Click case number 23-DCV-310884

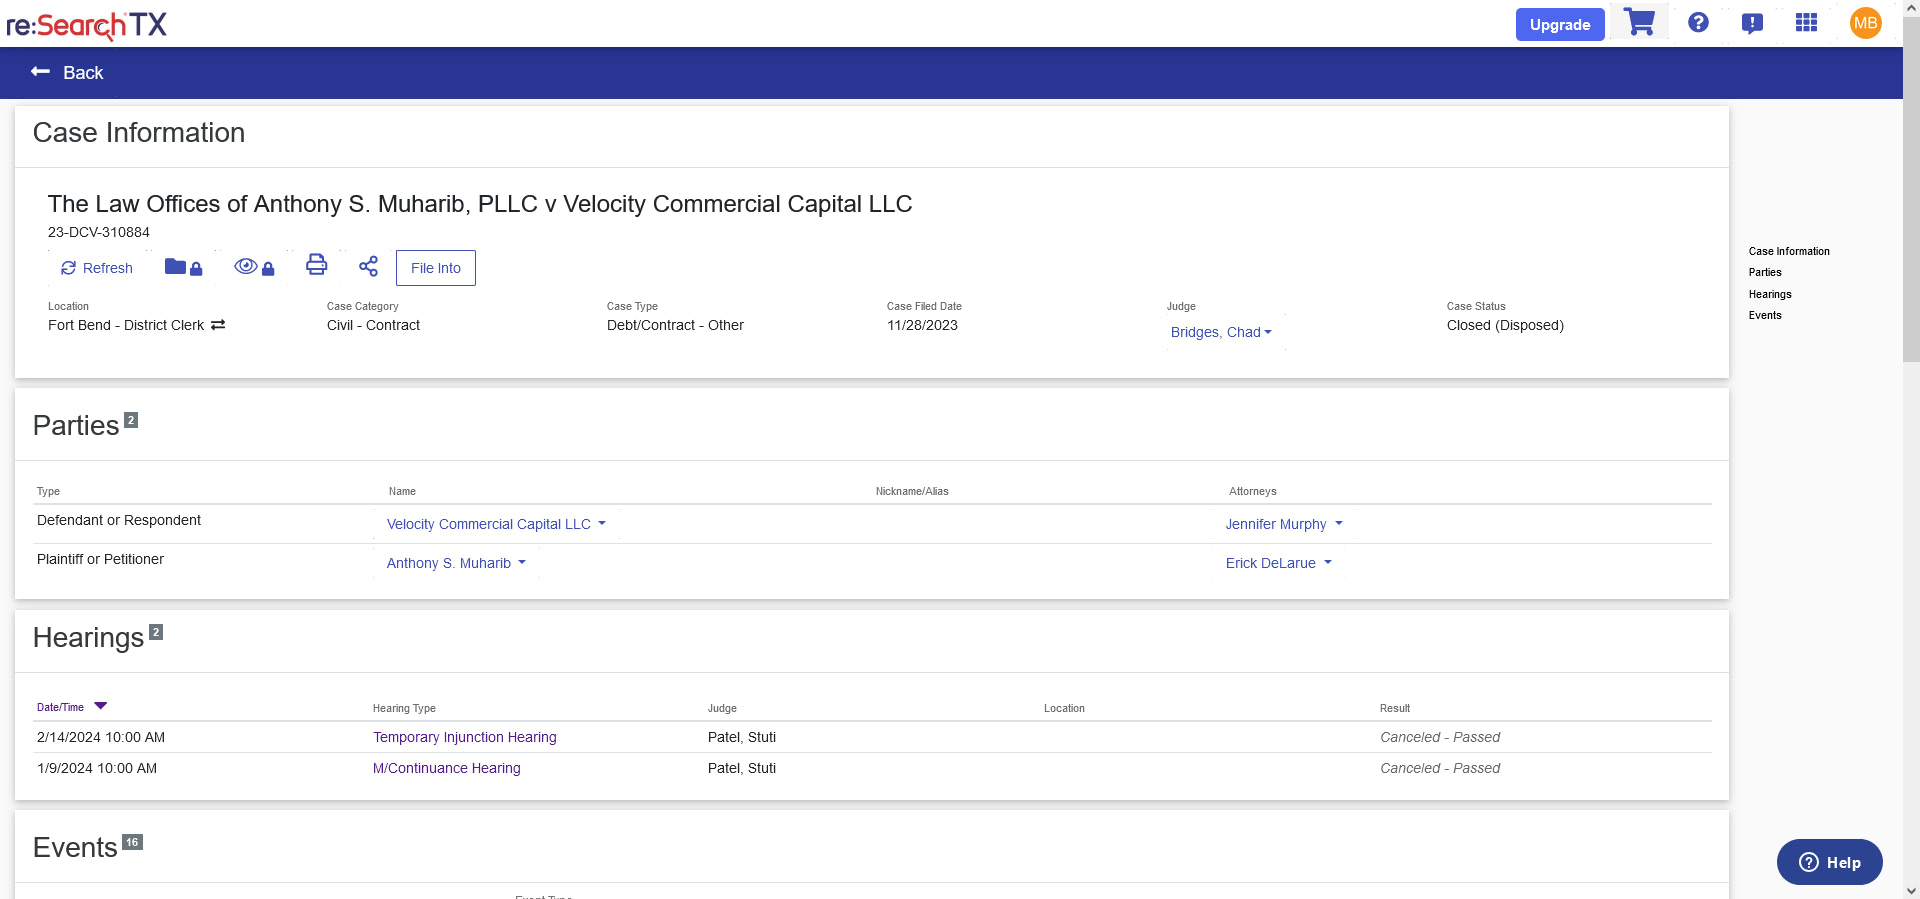pyautogui.click(x=99, y=232)
